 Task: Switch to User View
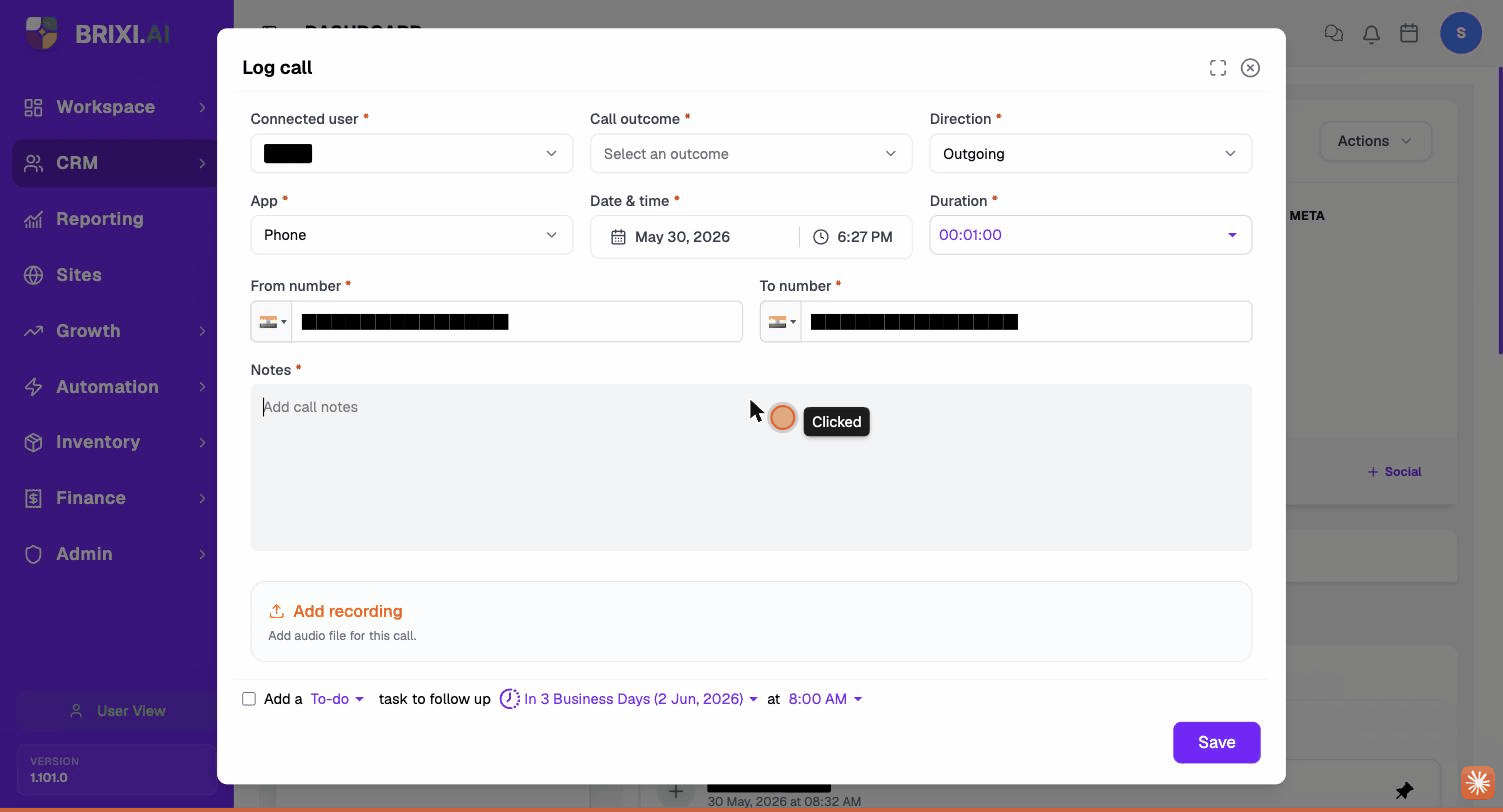pyautogui.click(x=117, y=711)
